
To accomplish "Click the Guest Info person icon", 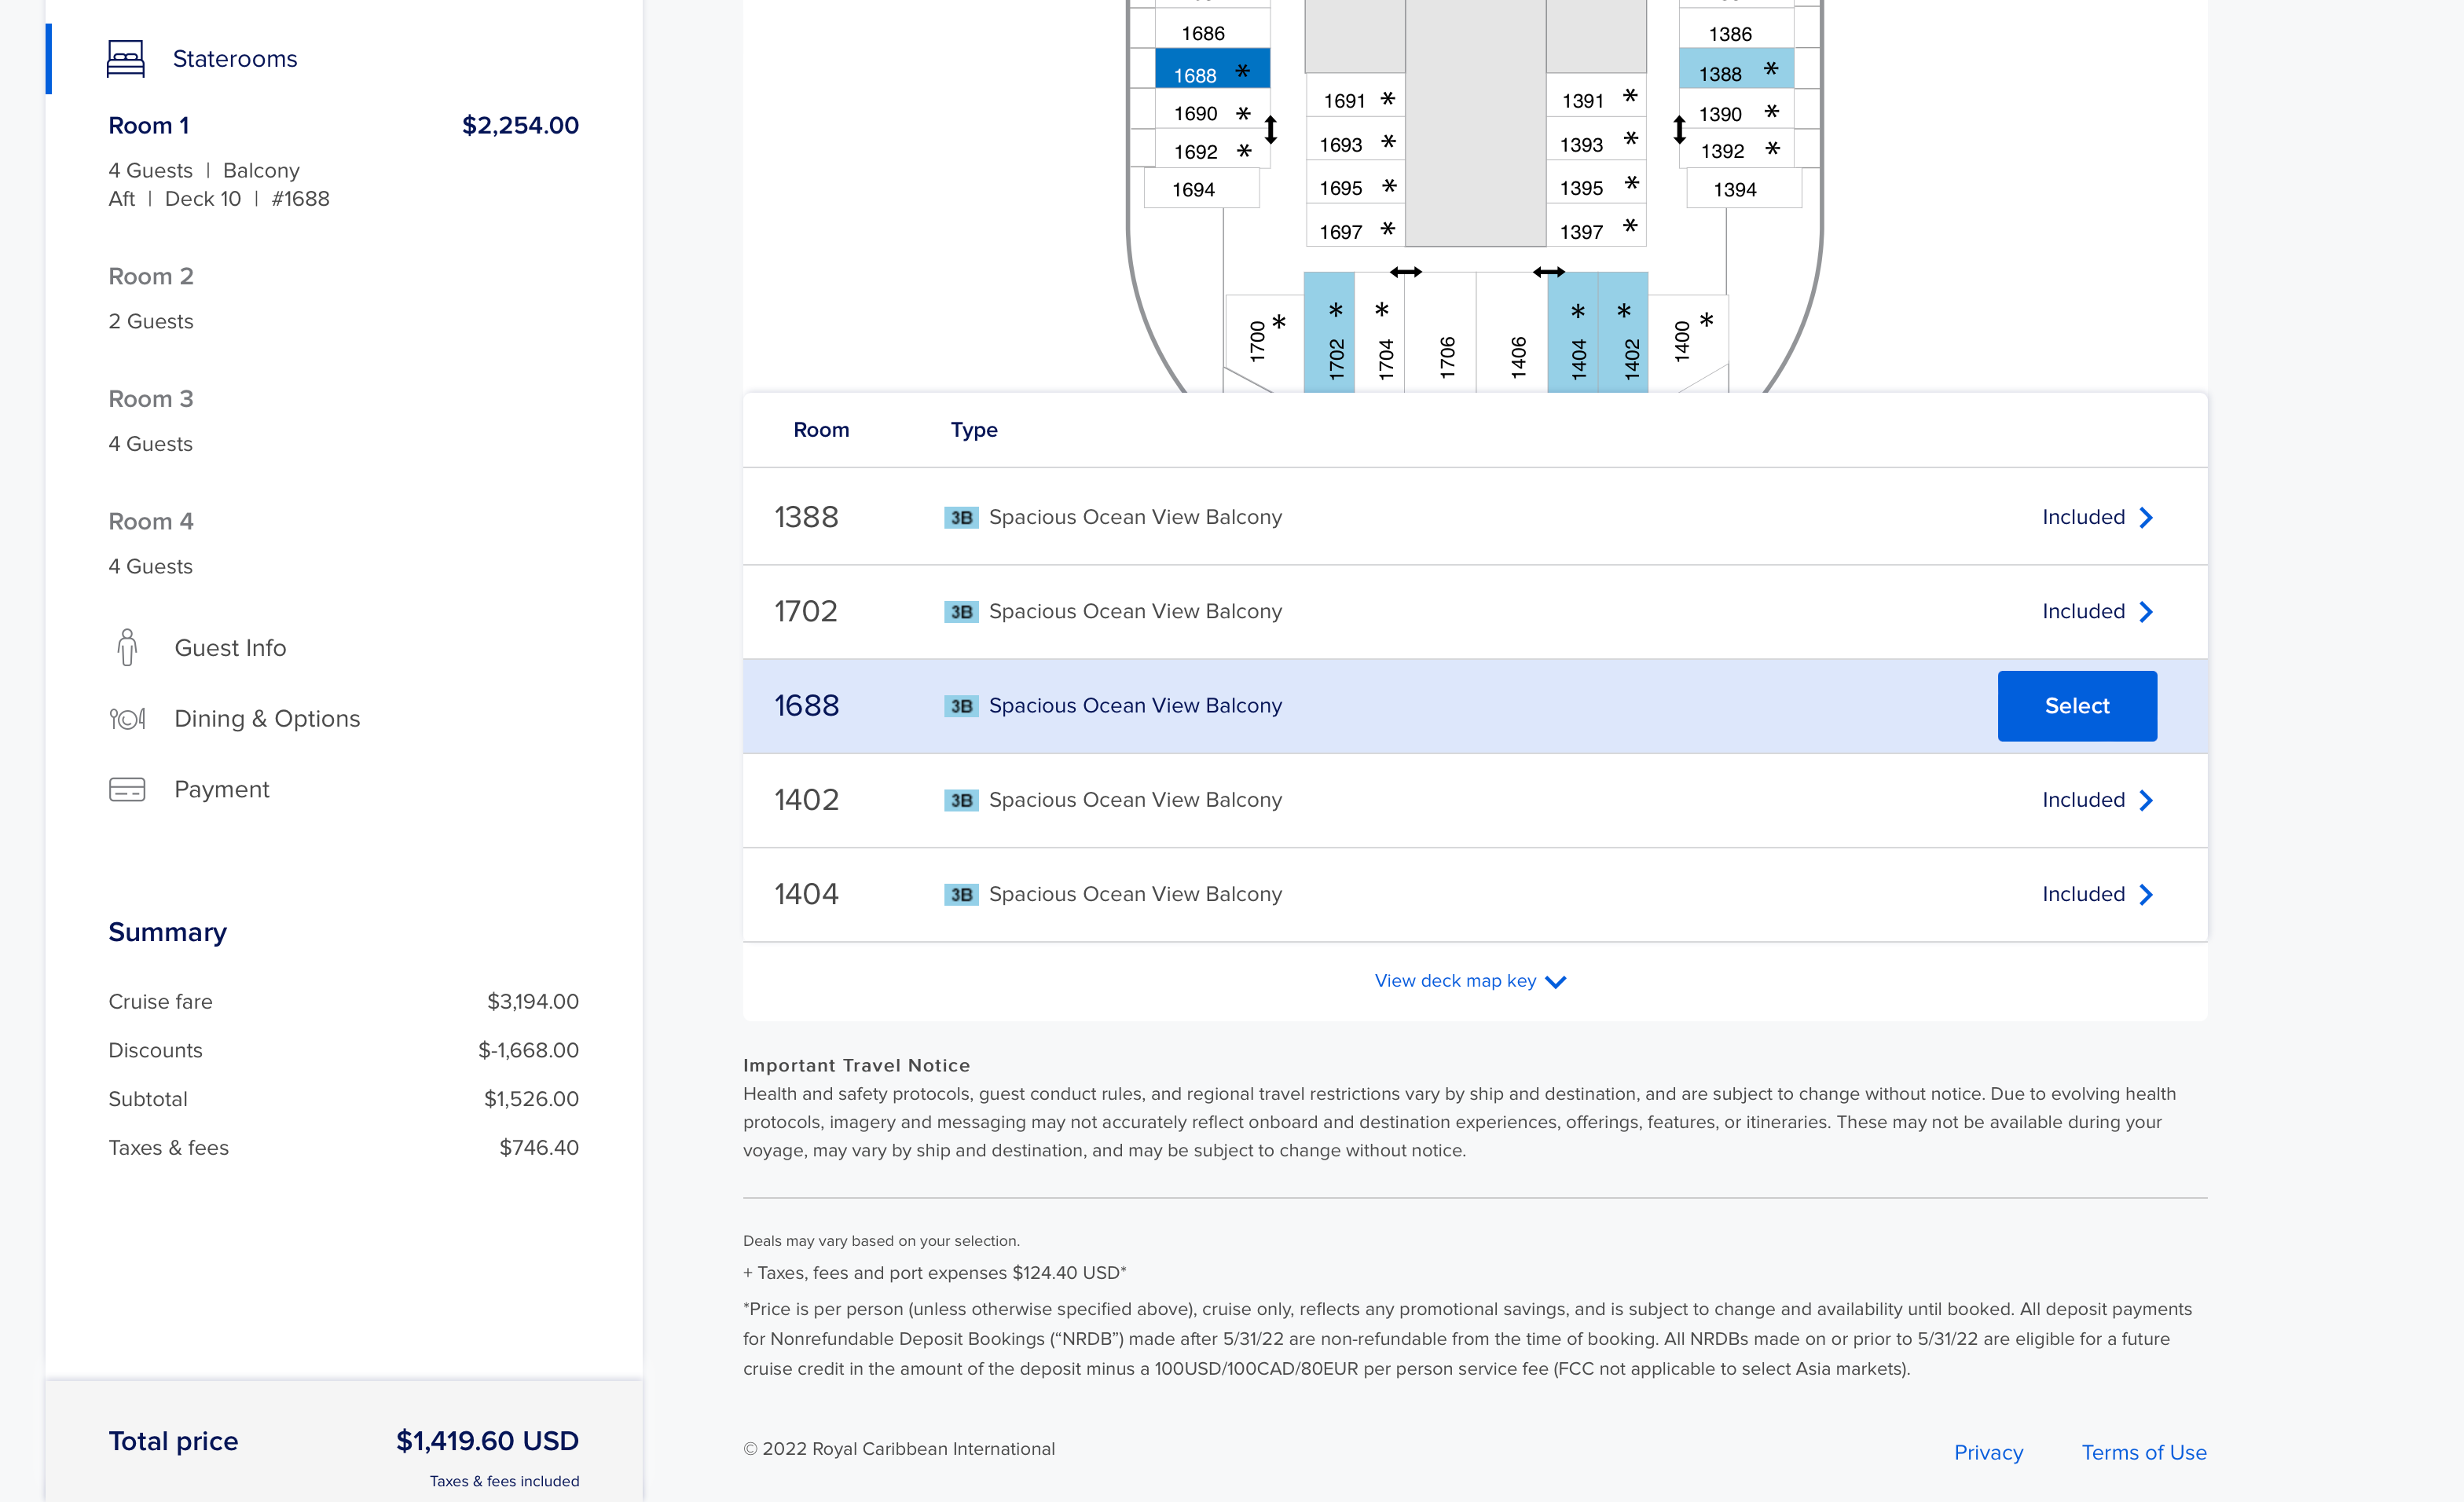I will coord(127,648).
